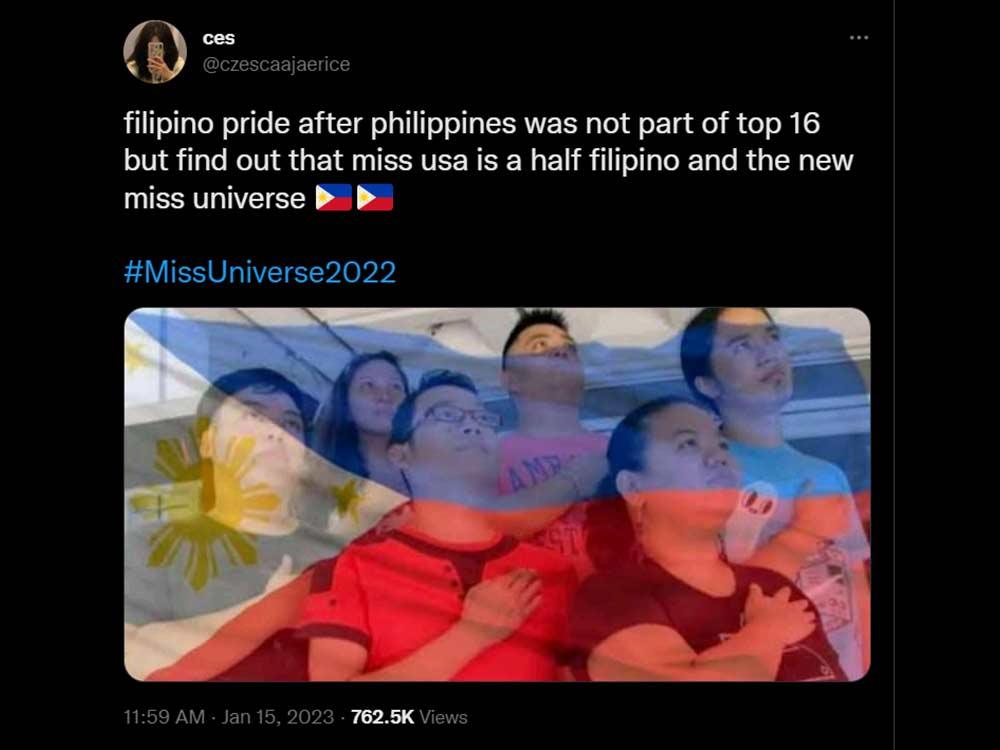Screen dimensions: 1000x750
Task: Click the first Philippine flag emoji
Action: coord(334,198)
